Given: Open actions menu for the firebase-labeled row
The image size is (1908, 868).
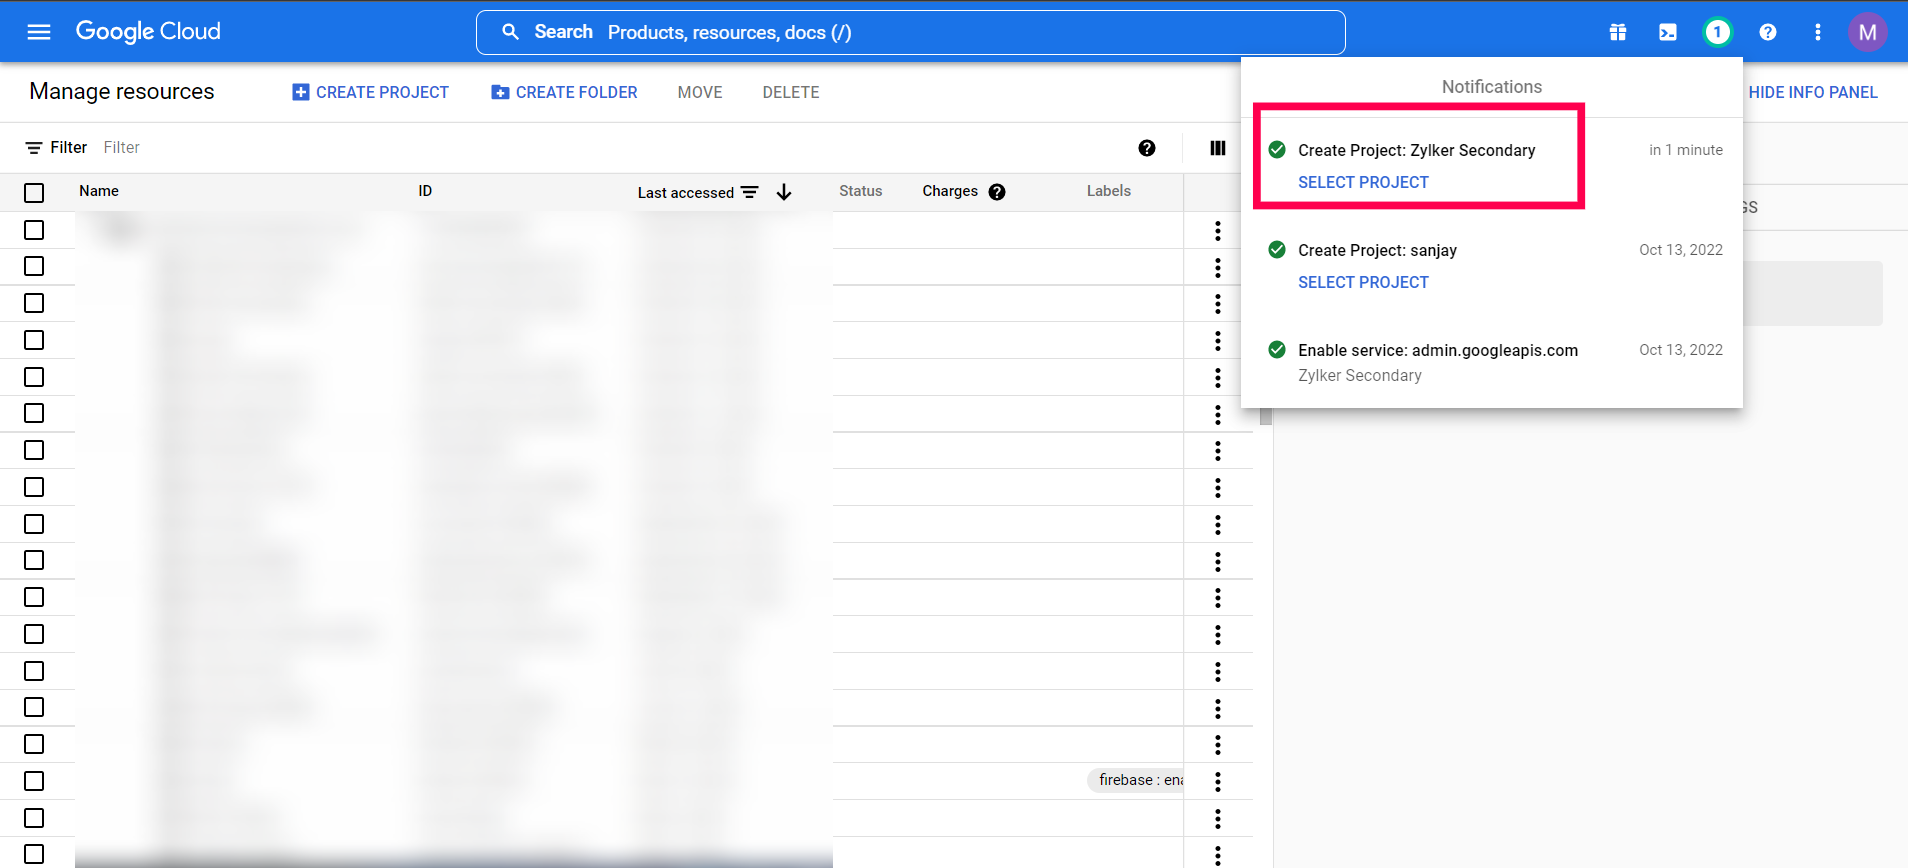Looking at the screenshot, I should tap(1218, 781).
